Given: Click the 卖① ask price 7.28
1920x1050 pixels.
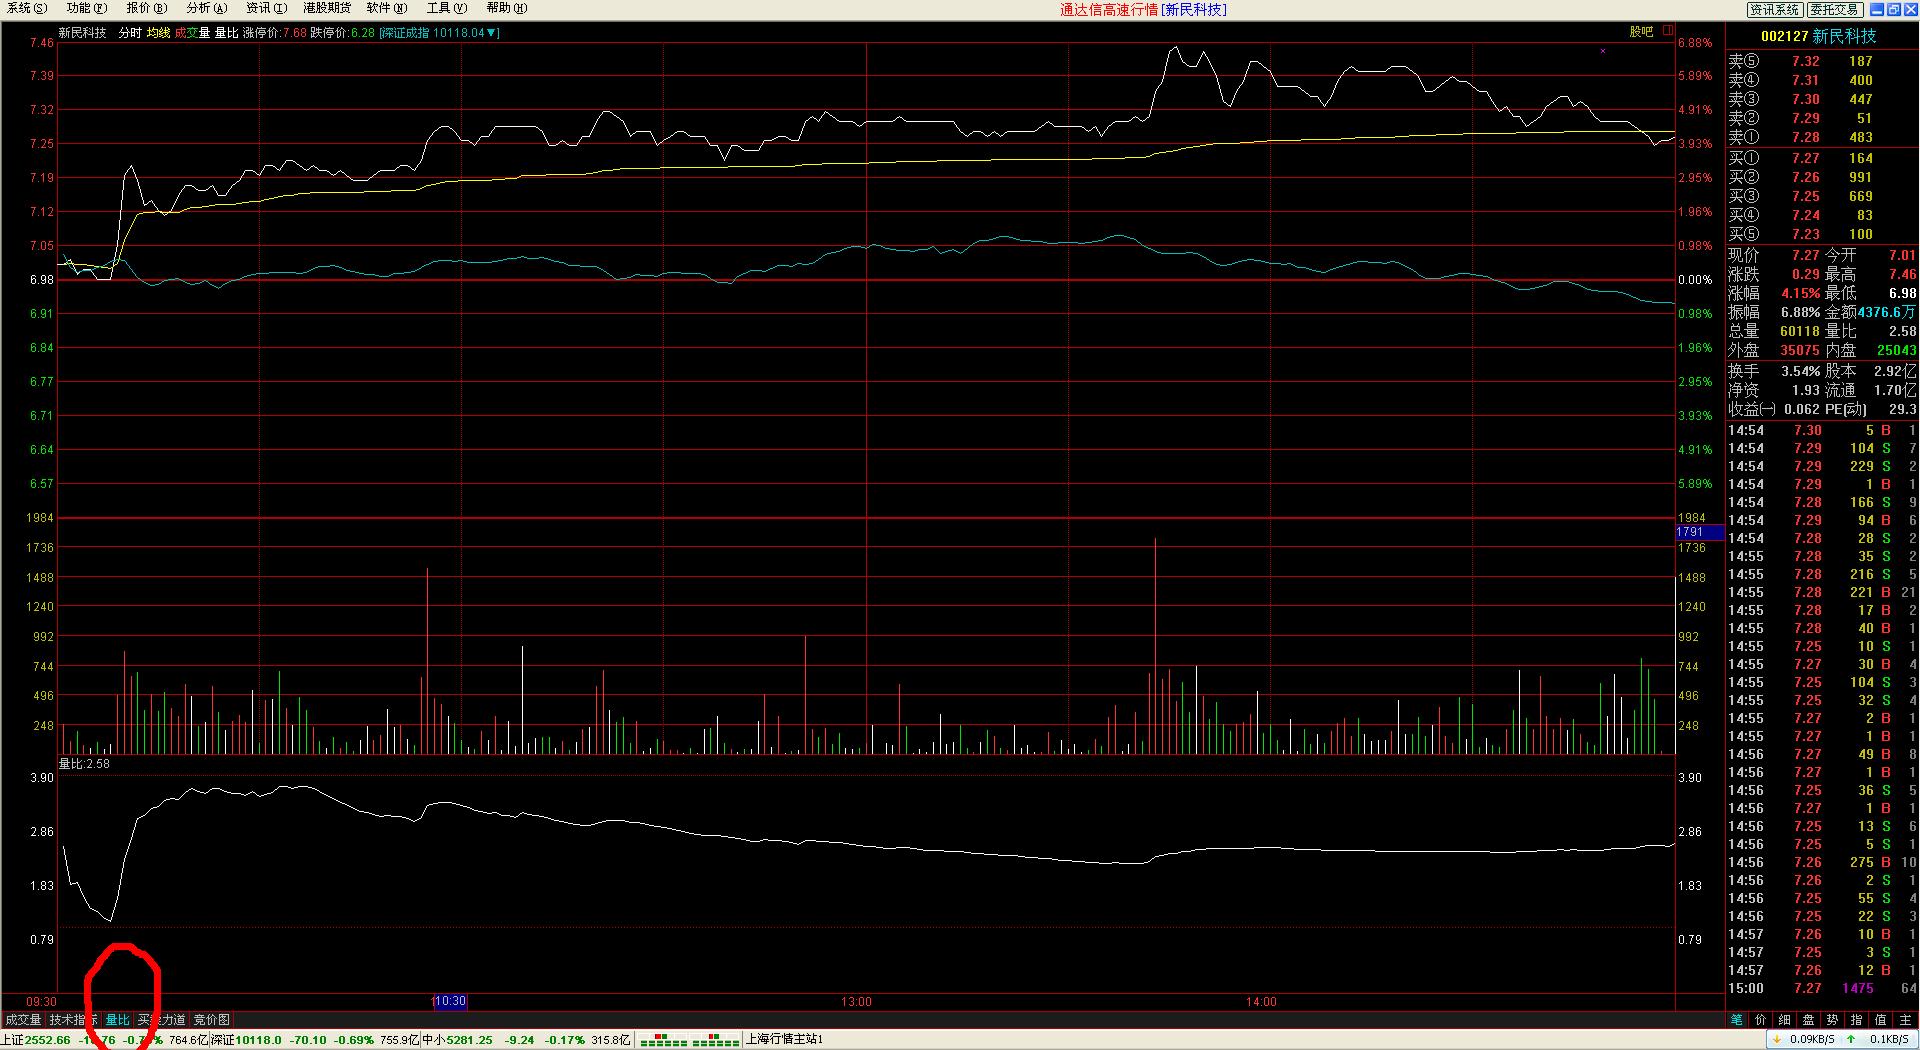Looking at the screenshot, I should pos(1806,137).
